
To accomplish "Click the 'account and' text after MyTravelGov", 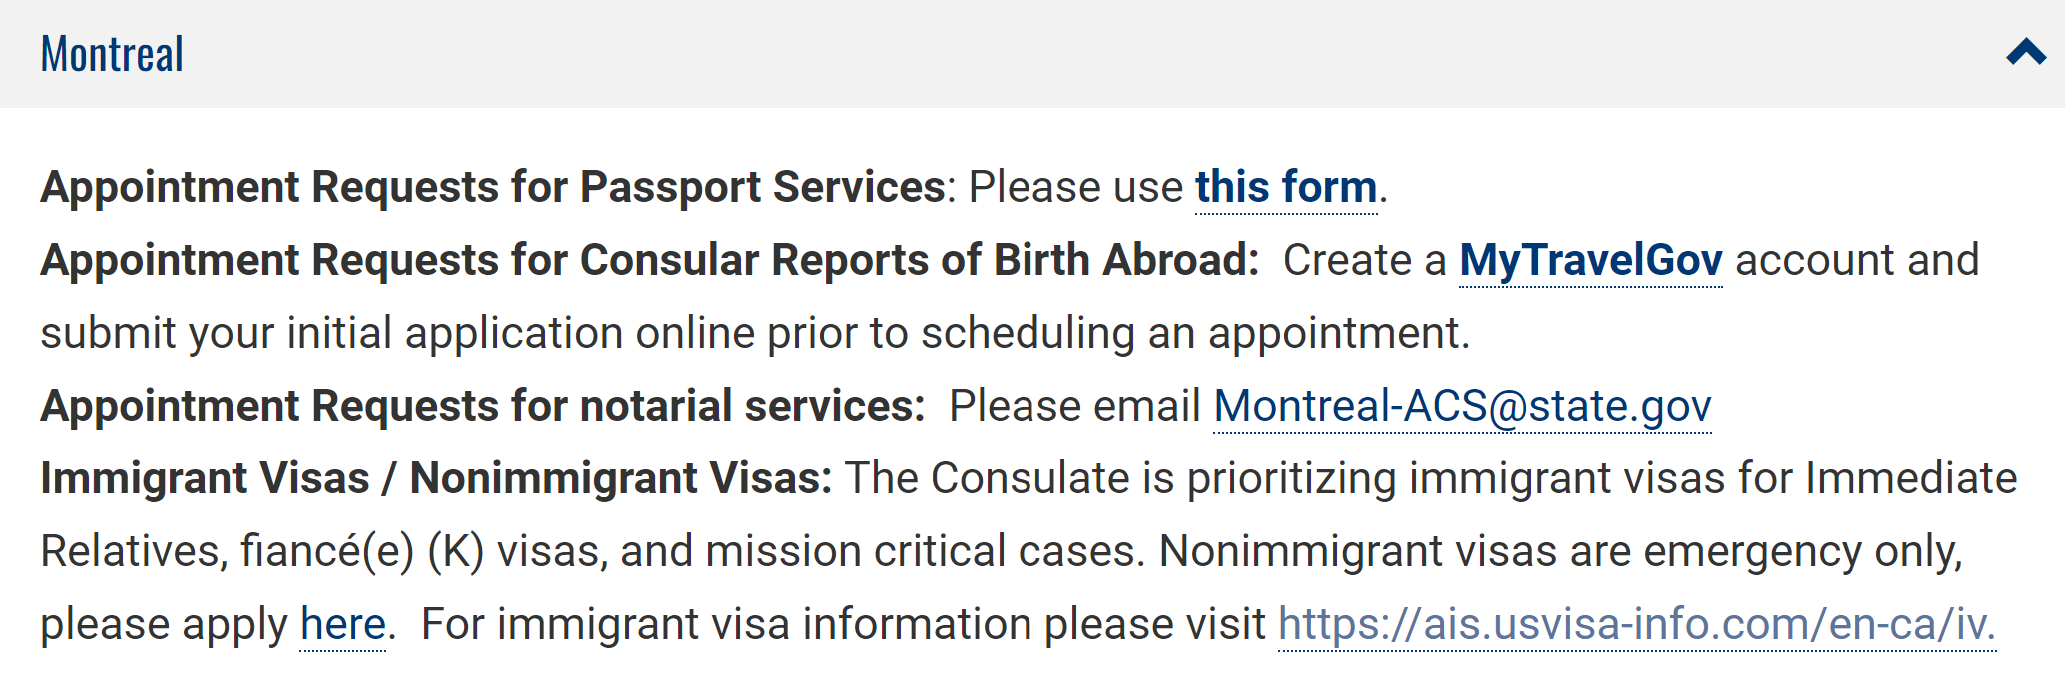I will click(1857, 260).
